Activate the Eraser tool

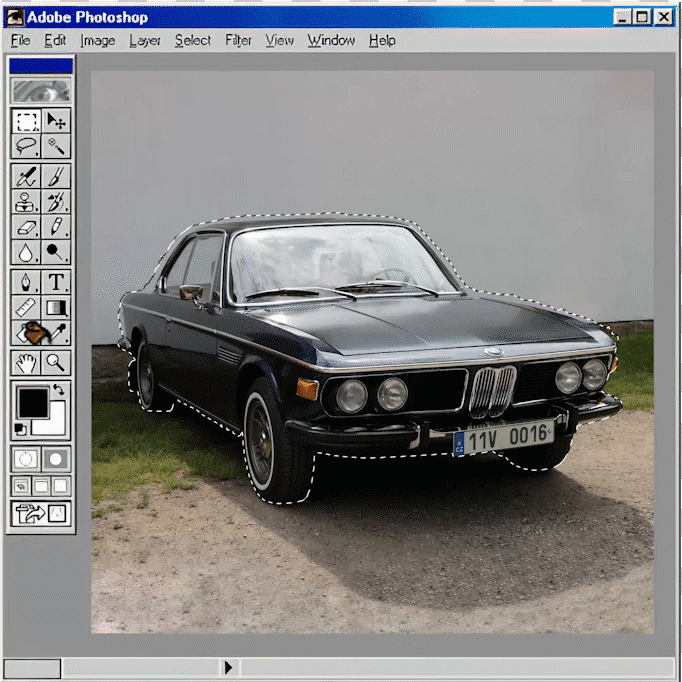[27, 228]
